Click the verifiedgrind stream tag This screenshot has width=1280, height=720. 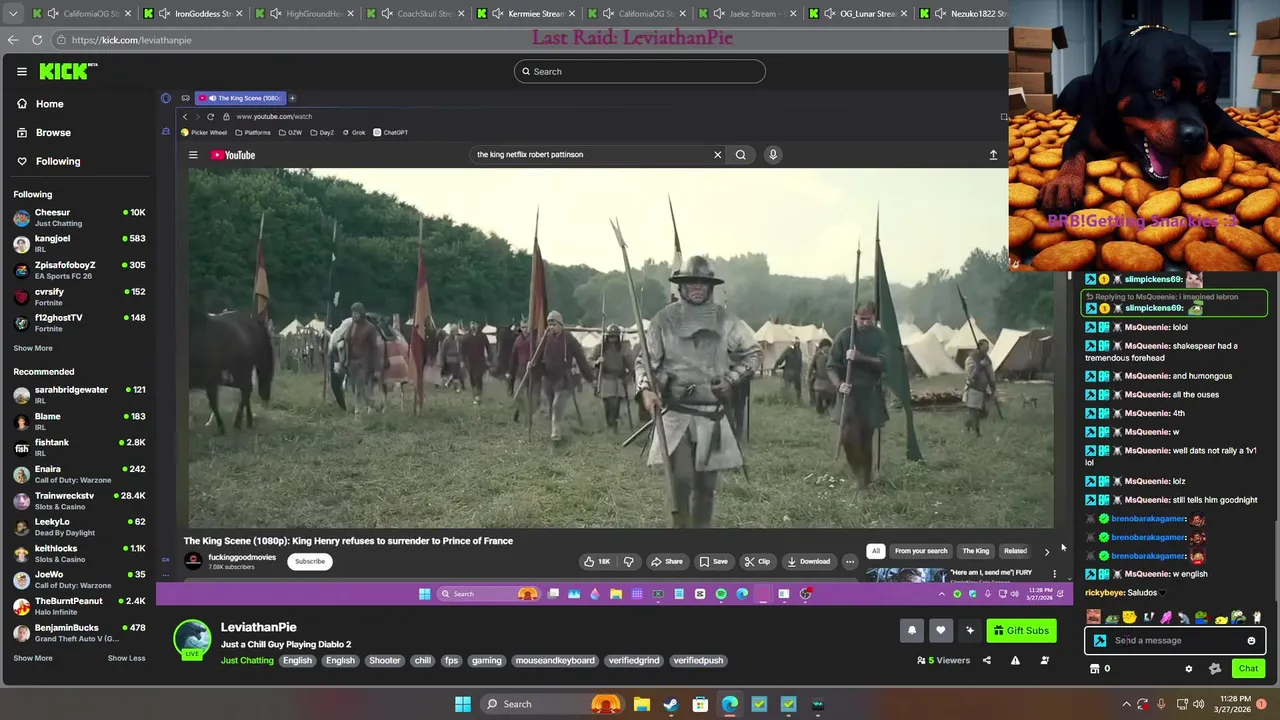pos(634,660)
